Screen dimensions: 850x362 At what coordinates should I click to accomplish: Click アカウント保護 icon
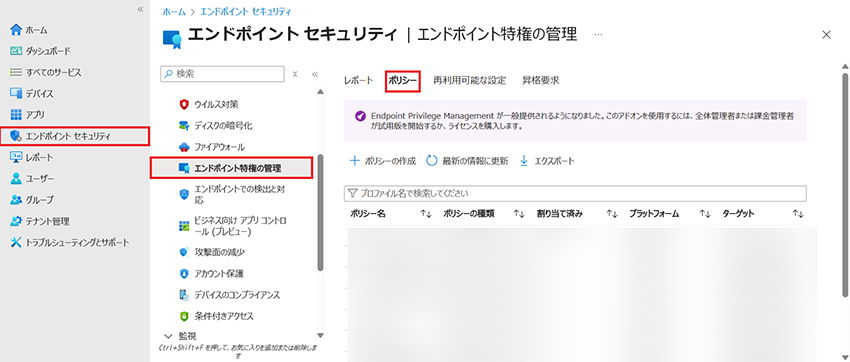pyautogui.click(x=184, y=273)
